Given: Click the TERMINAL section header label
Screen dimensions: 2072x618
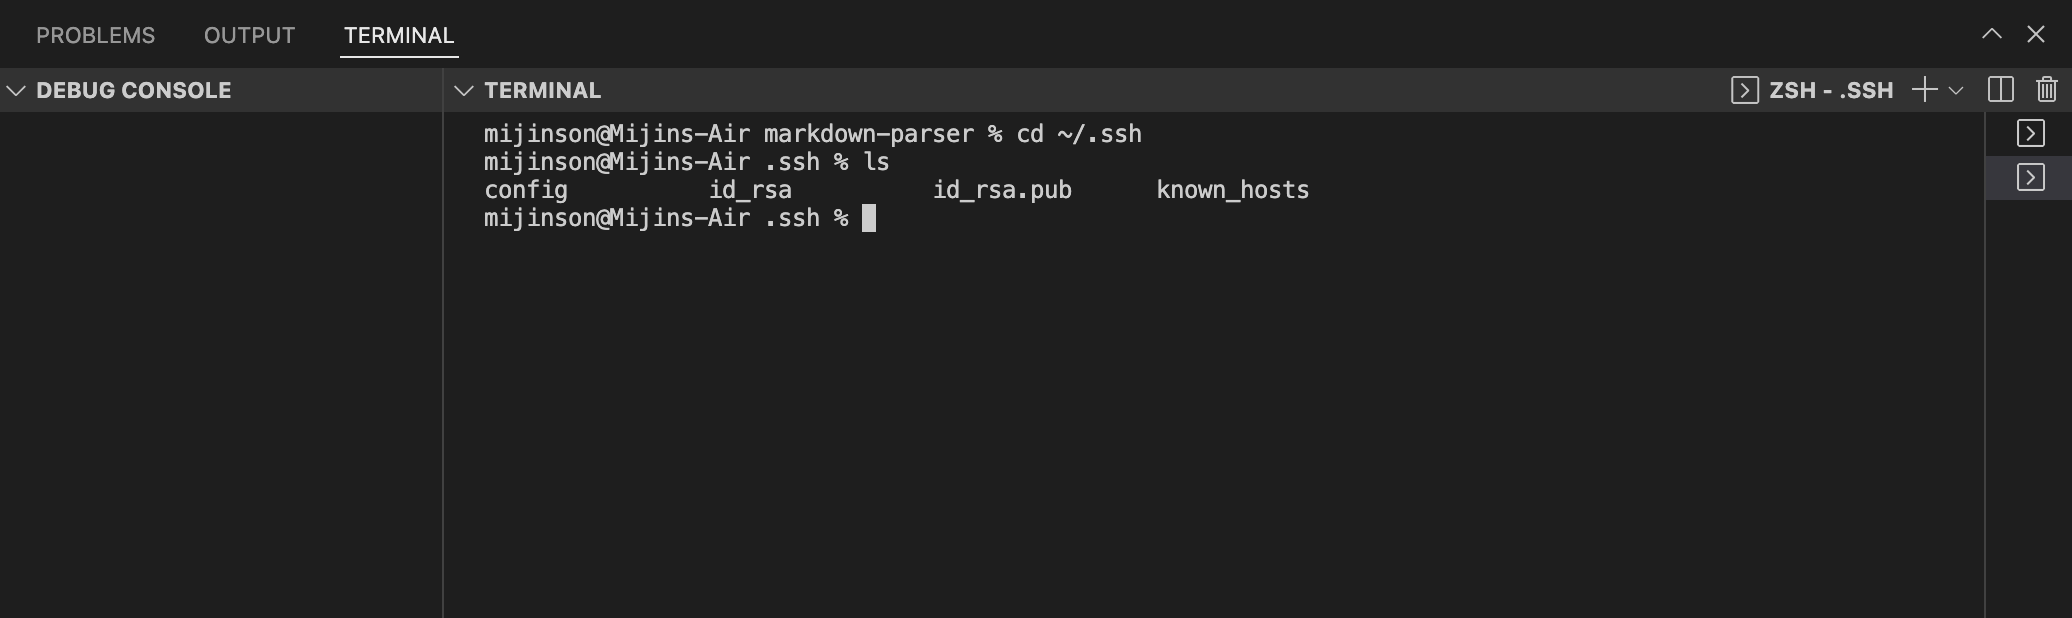Looking at the screenshot, I should pos(543,91).
